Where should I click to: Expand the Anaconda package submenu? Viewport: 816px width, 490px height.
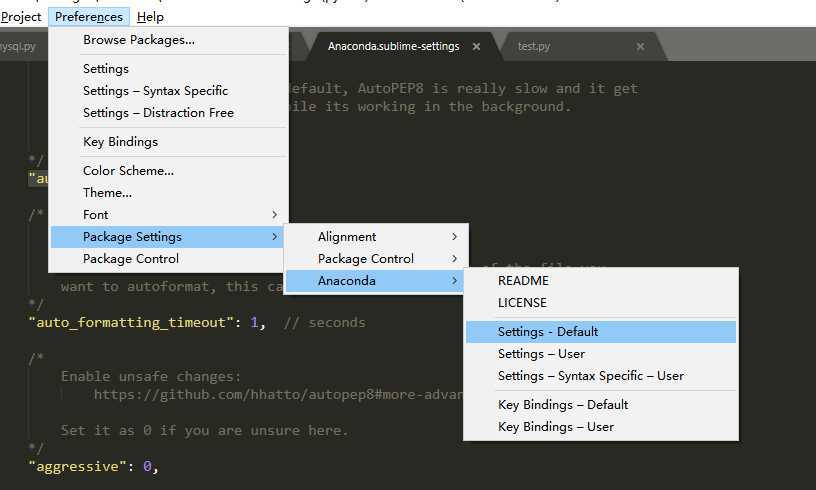coord(374,281)
